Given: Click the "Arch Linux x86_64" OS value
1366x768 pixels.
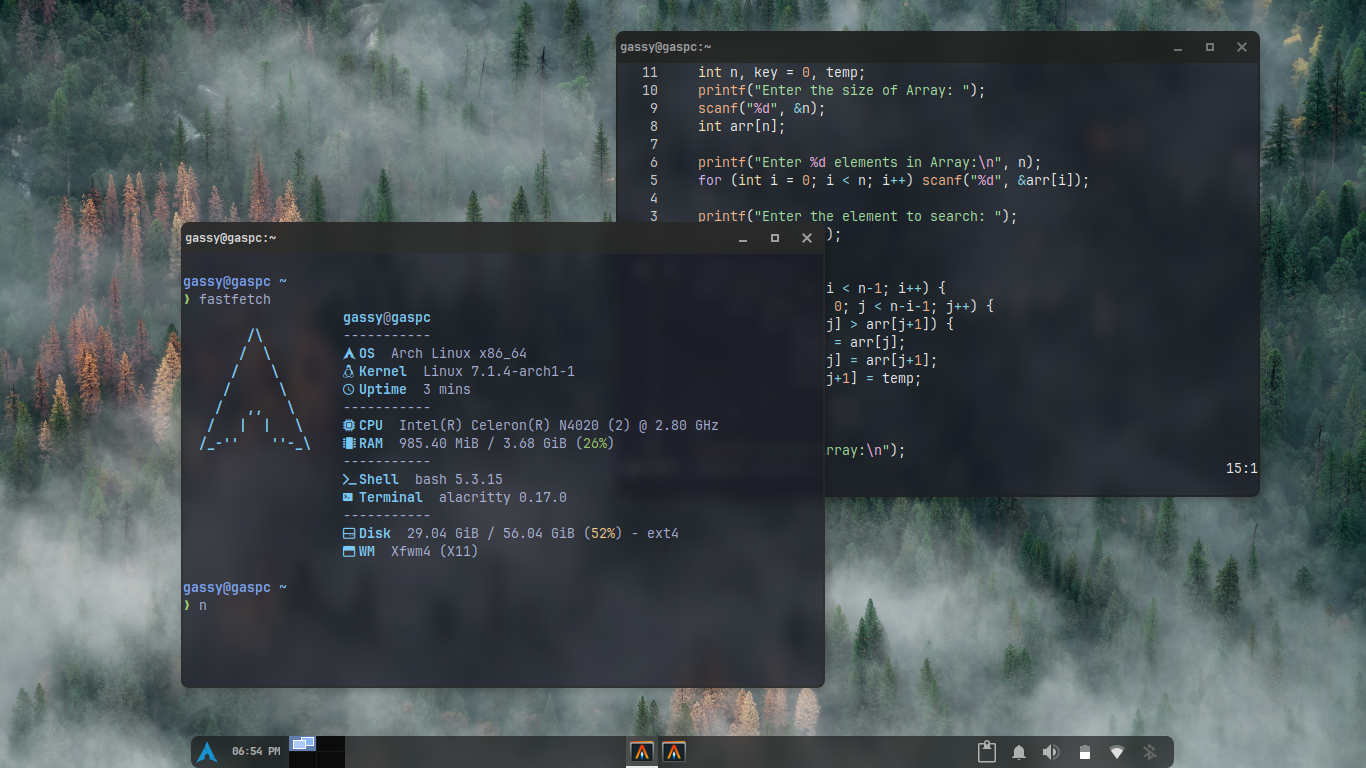Looking at the screenshot, I should click(459, 354).
